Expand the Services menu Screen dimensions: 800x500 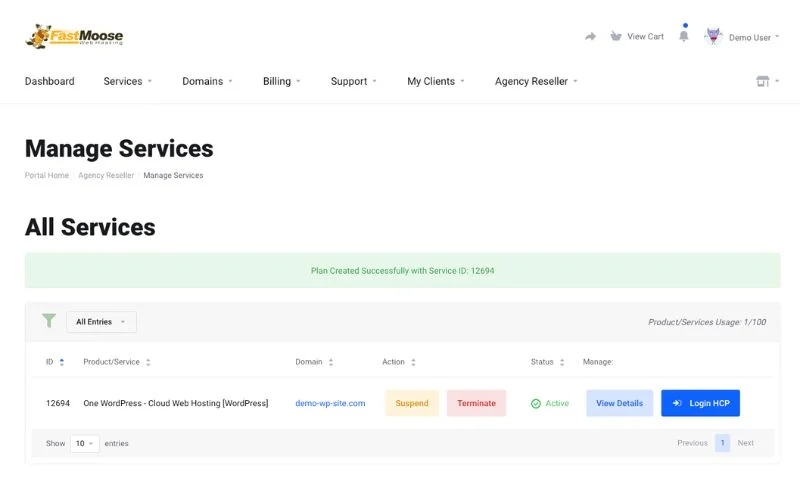pos(128,81)
